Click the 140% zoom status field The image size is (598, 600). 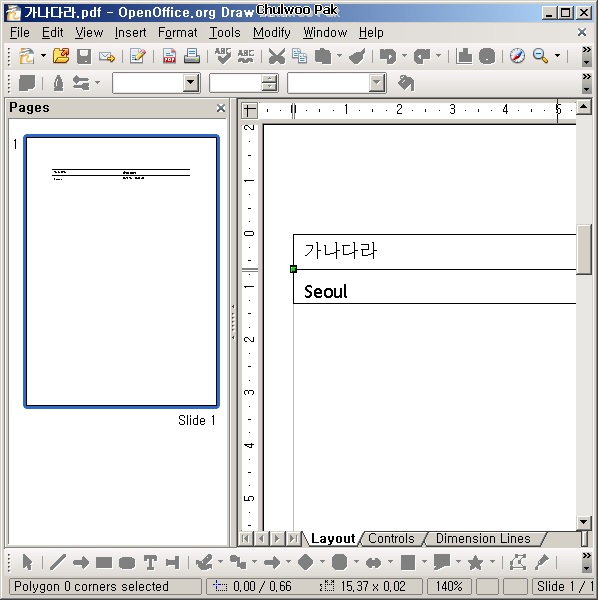click(x=449, y=586)
